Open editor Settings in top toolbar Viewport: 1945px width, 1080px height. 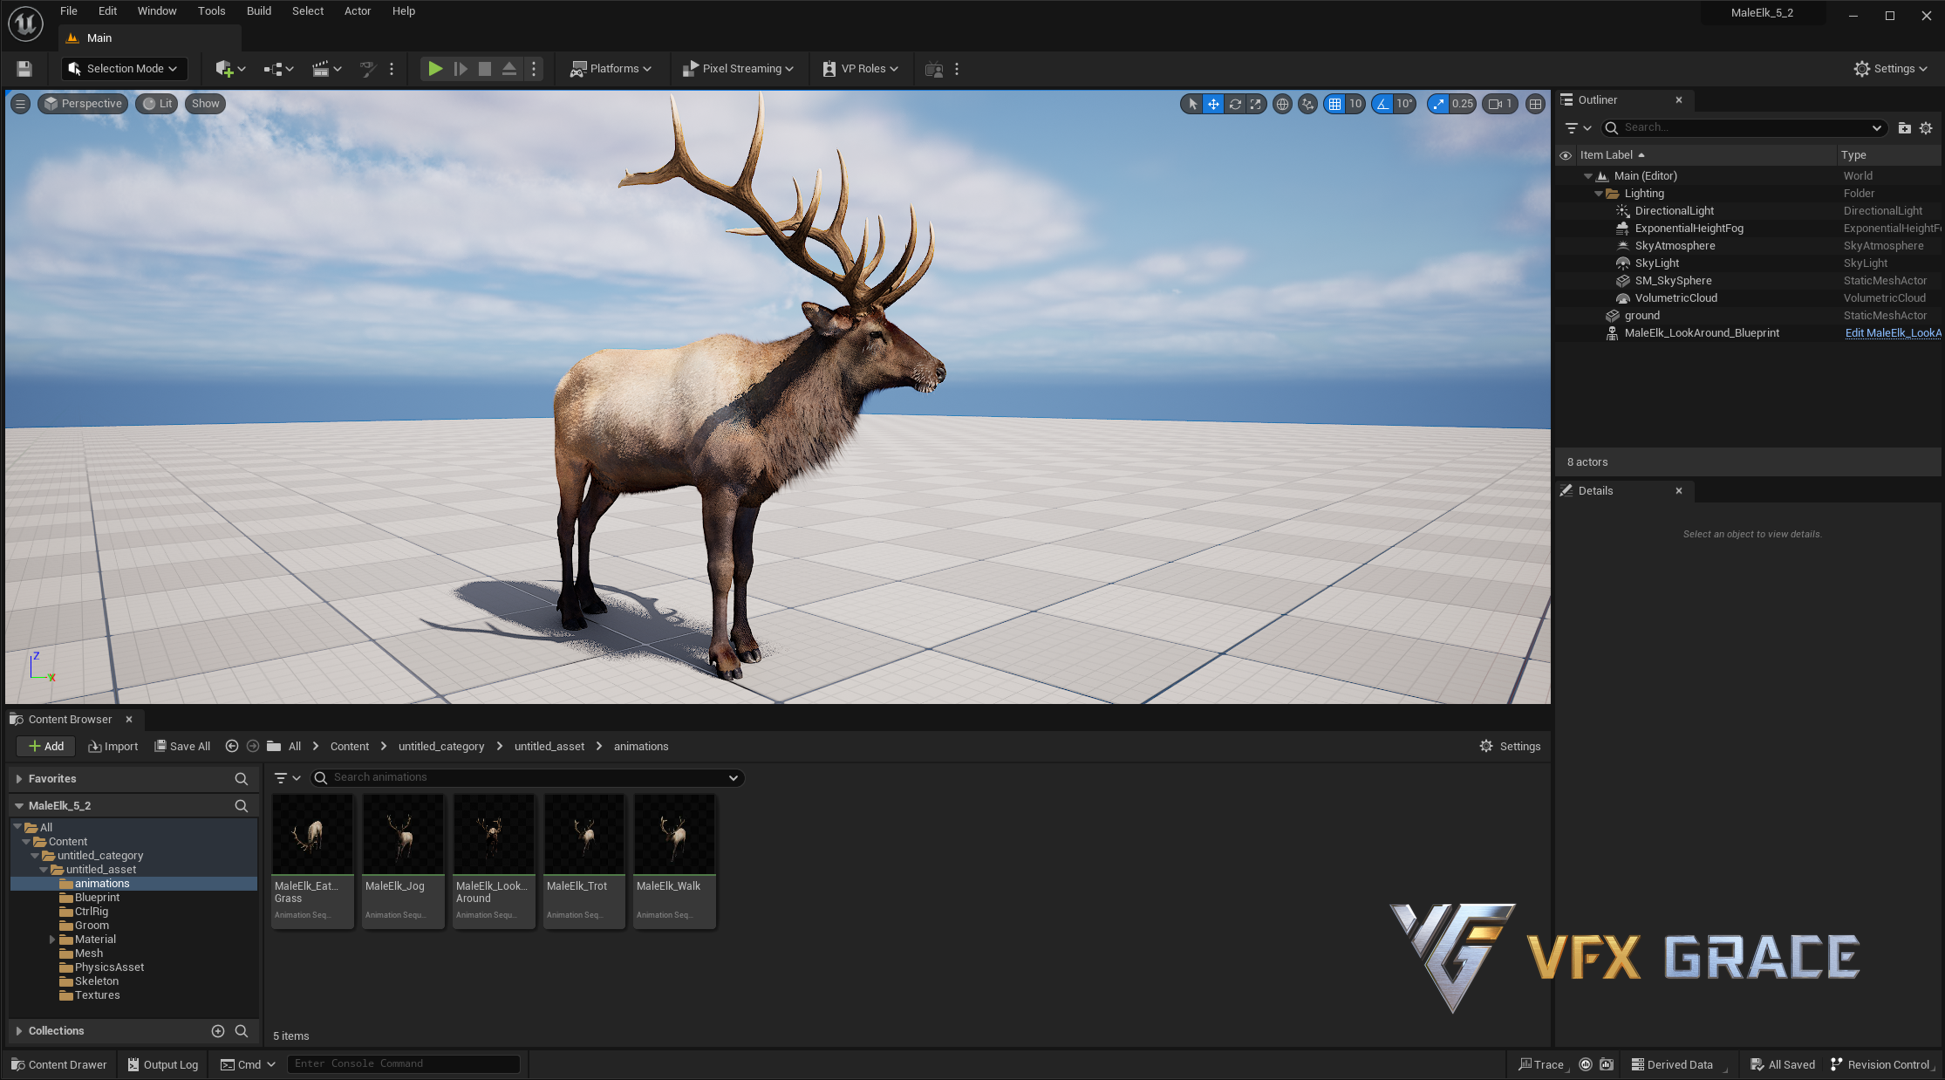[x=1890, y=69]
